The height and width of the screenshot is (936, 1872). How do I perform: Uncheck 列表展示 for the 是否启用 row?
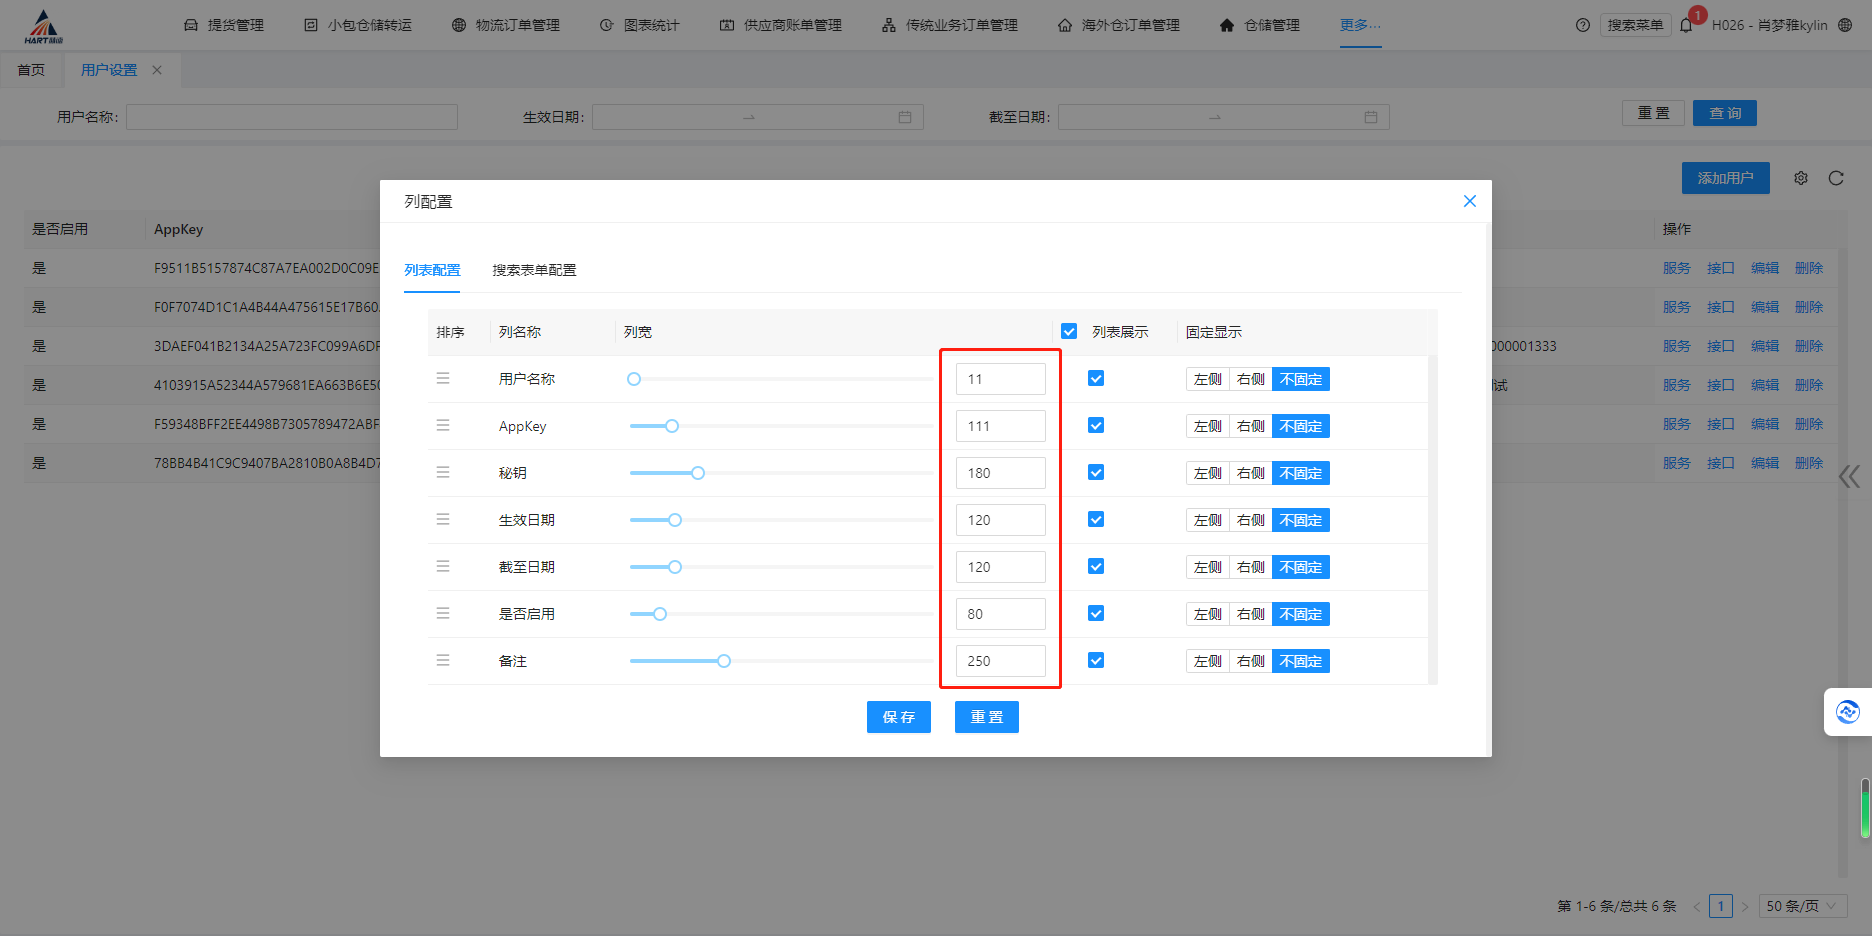pyautogui.click(x=1096, y=613)
